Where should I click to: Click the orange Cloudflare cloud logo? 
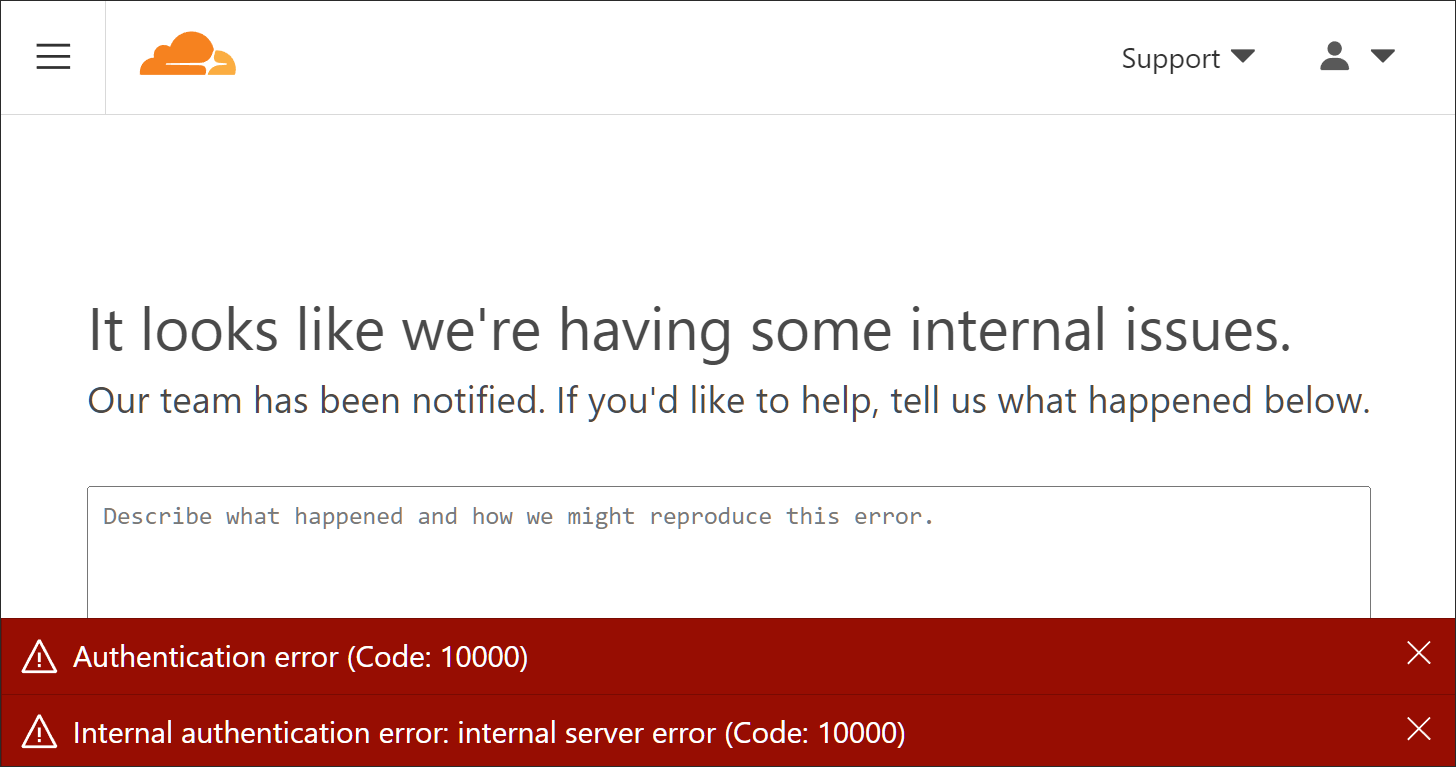point(188,55)
